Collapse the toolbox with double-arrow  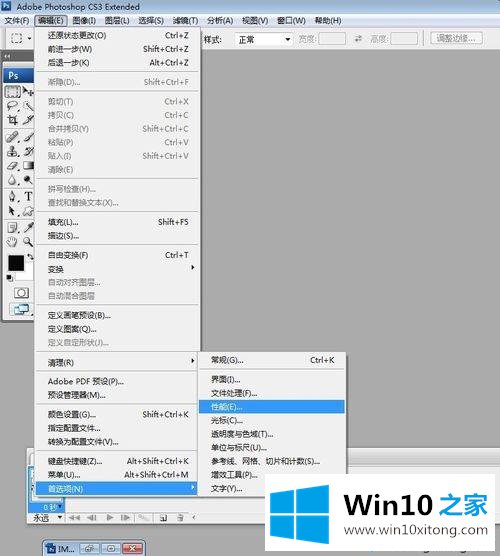click(7, 56)
